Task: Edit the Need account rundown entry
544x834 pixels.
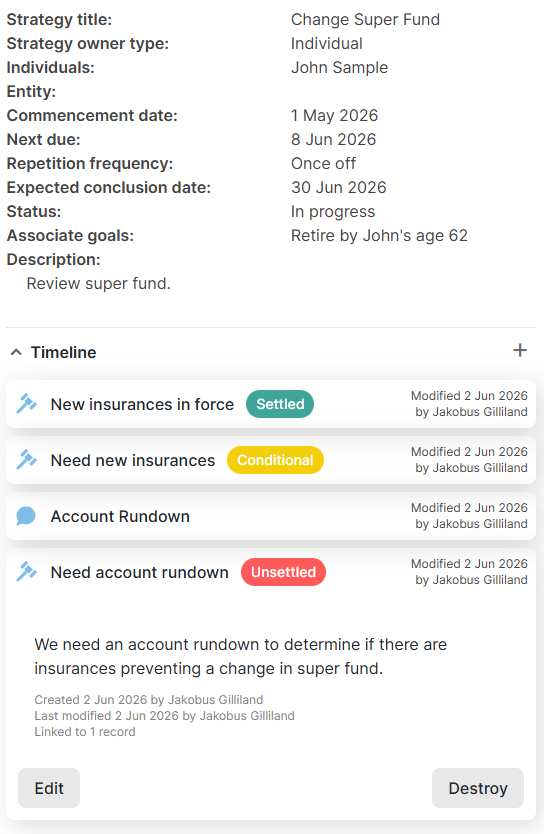Action: (49, 788)
